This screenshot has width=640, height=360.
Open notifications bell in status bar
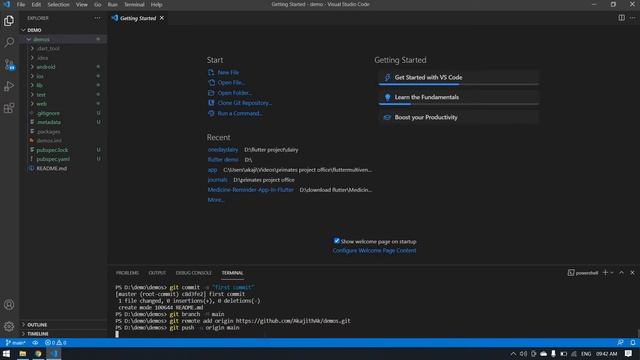tap(633, 342)
